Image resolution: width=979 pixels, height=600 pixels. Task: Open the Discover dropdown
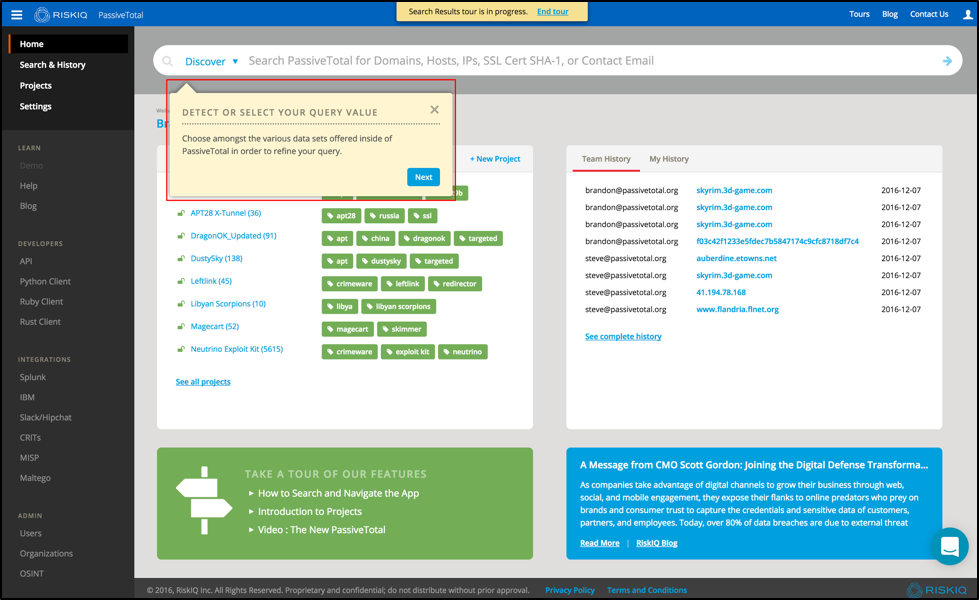click(211, 61)
